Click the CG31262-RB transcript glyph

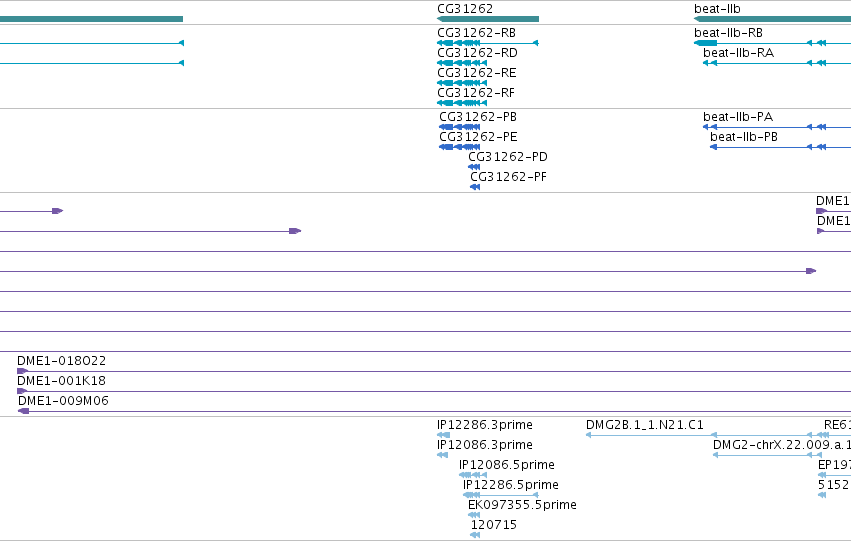(487, 43)
